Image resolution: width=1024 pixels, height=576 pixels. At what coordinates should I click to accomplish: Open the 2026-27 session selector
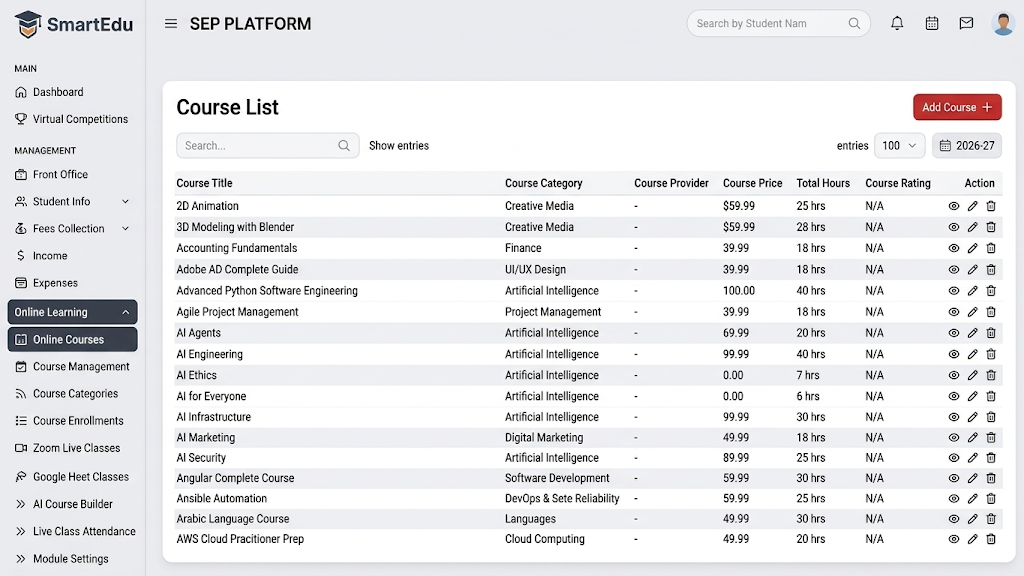pyautogui.click(x=967, y=146)
